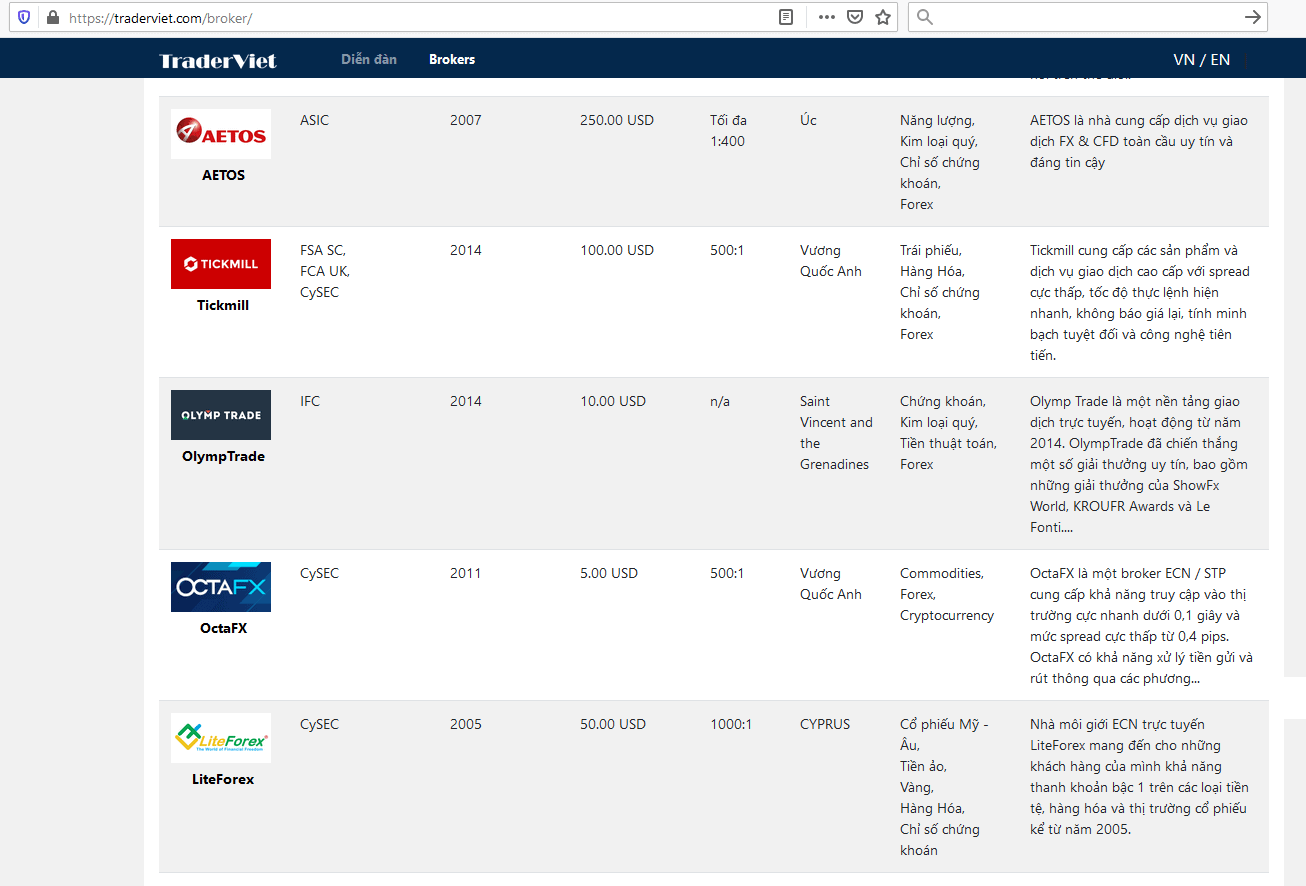Open the AETOS broker logo
1306x886 pixels.
tap(221, 134)
